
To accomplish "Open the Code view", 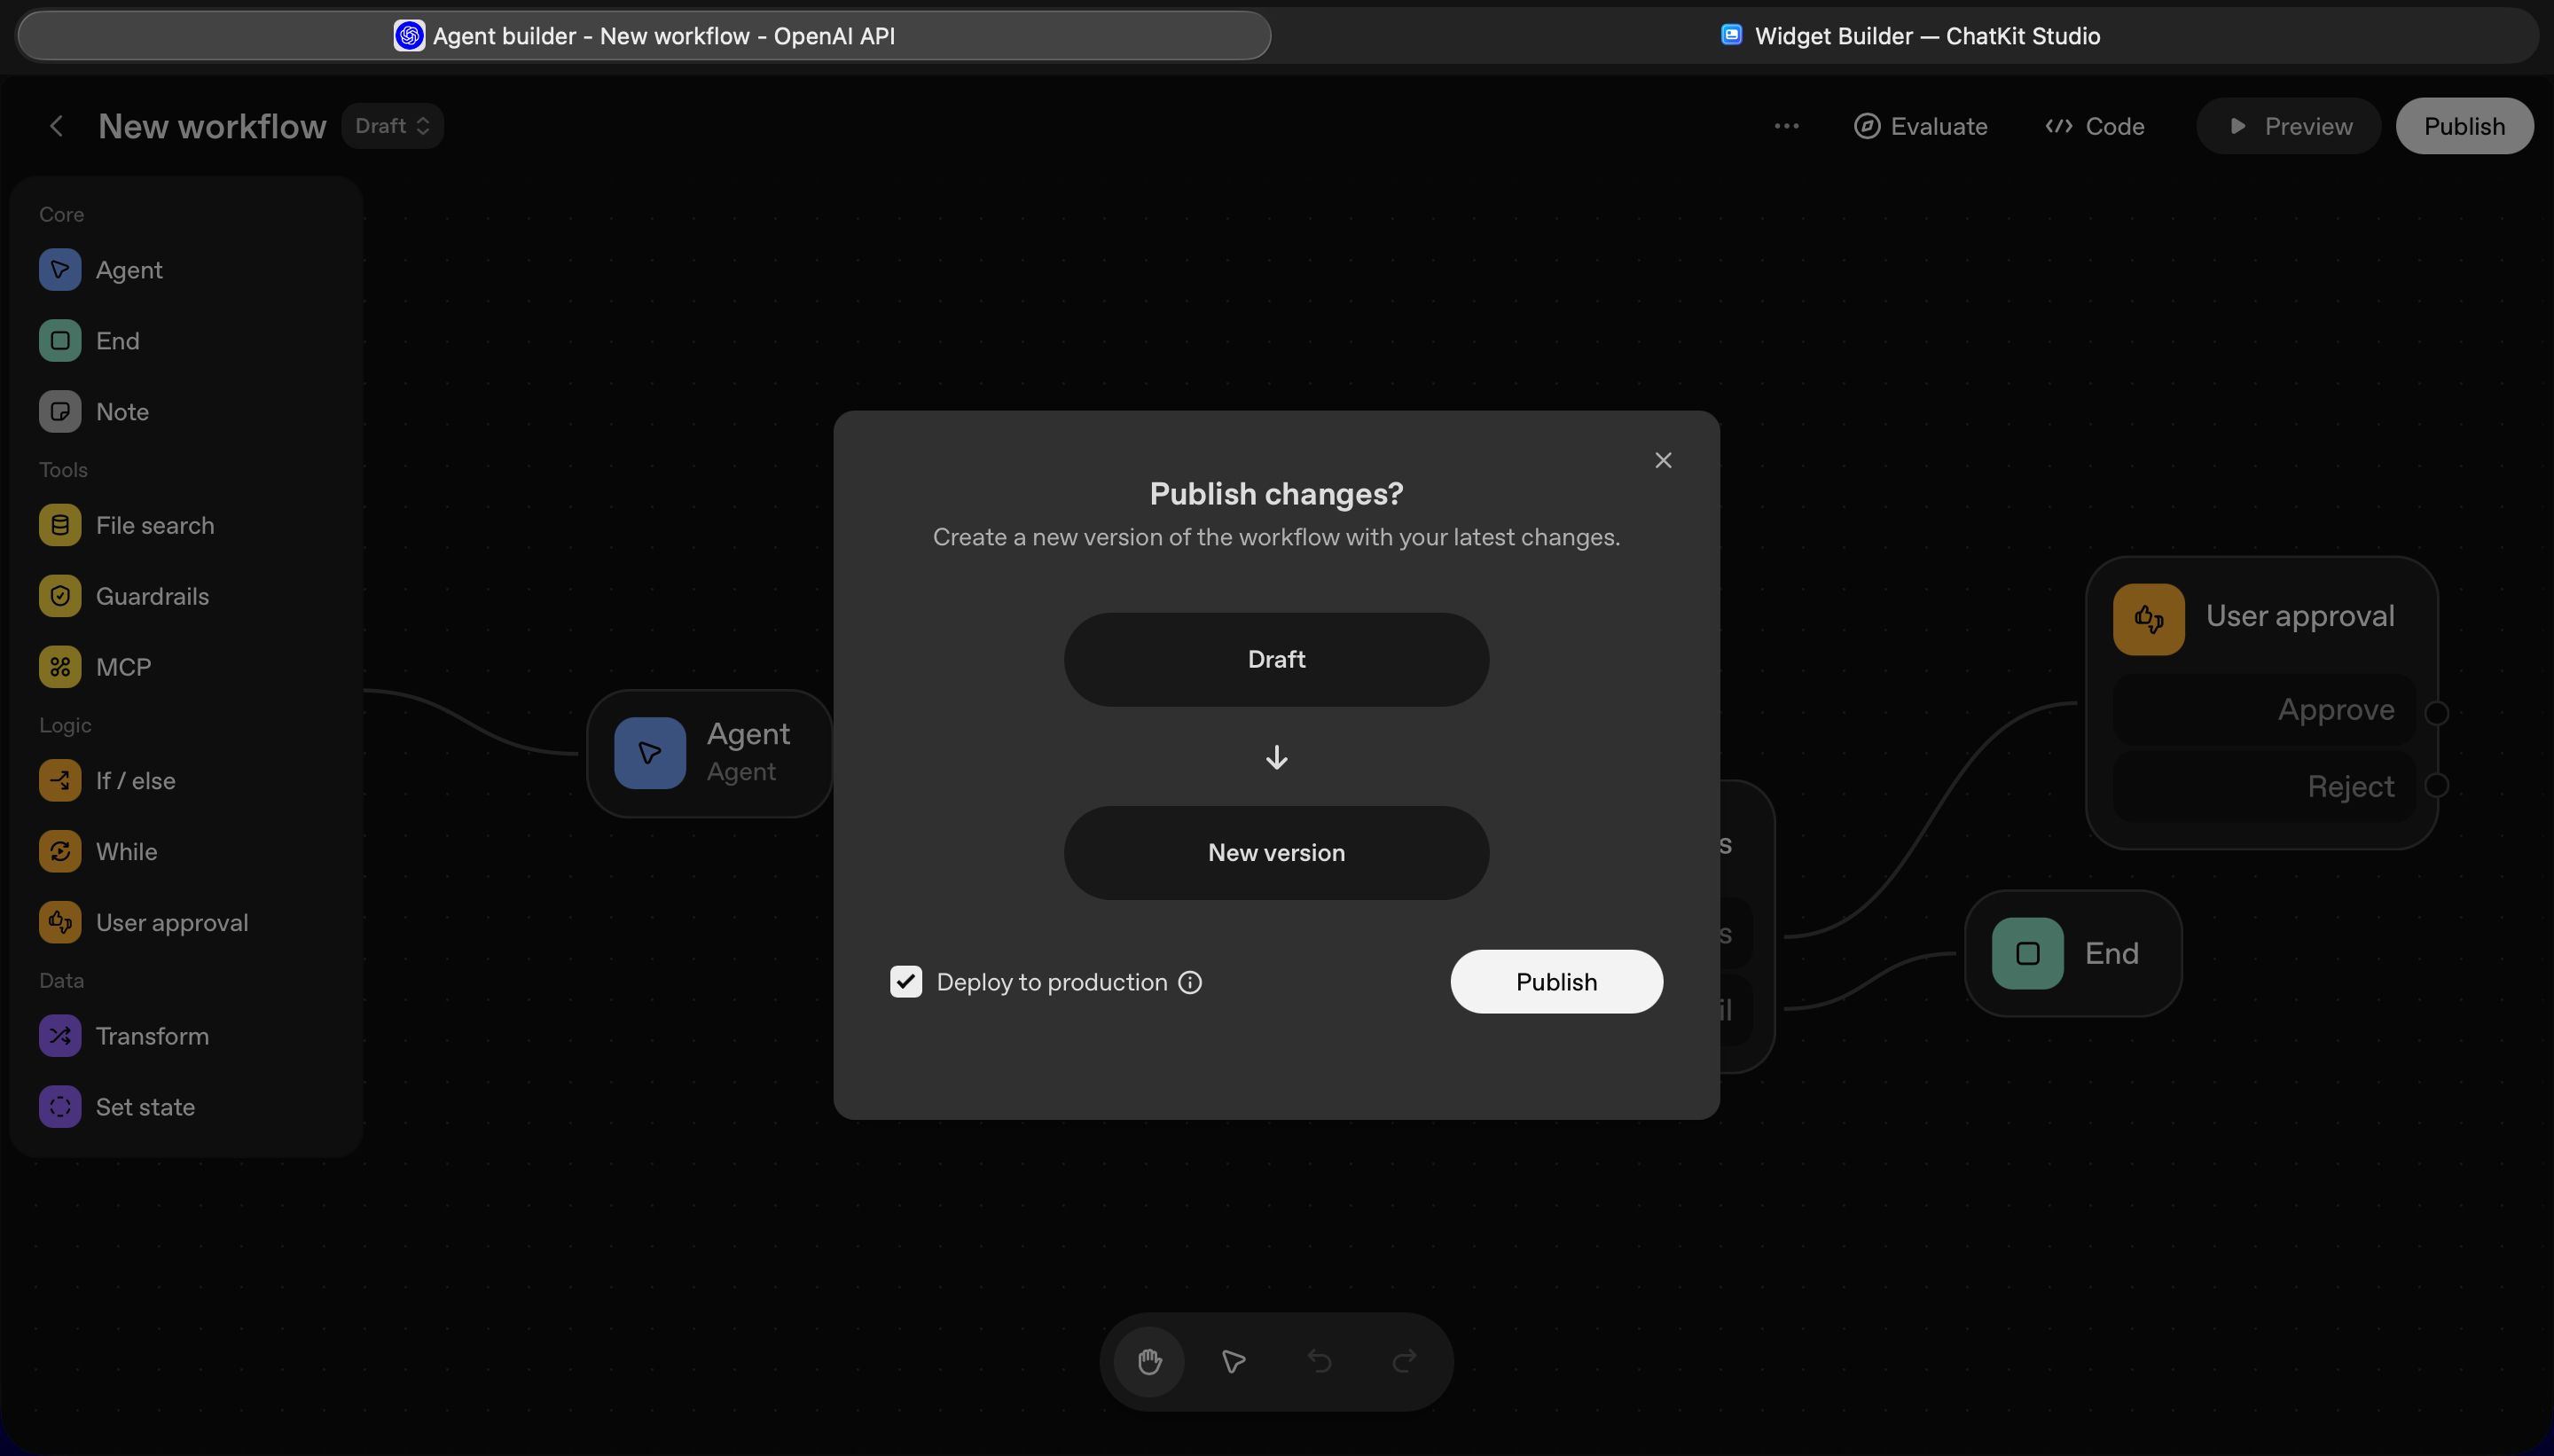I will (x=2095, y=126).
